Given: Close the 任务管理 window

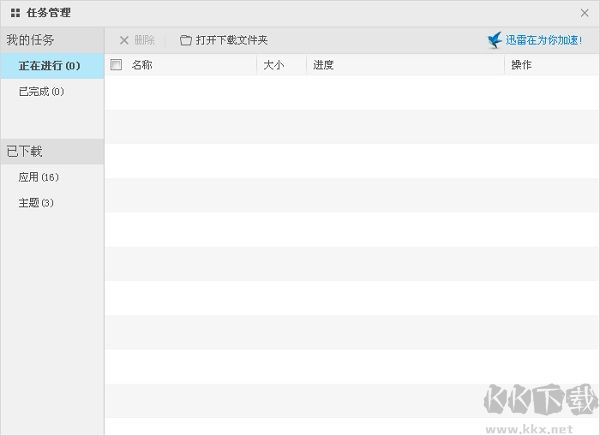Looking at the screenshot, I should tap(584, 13).
